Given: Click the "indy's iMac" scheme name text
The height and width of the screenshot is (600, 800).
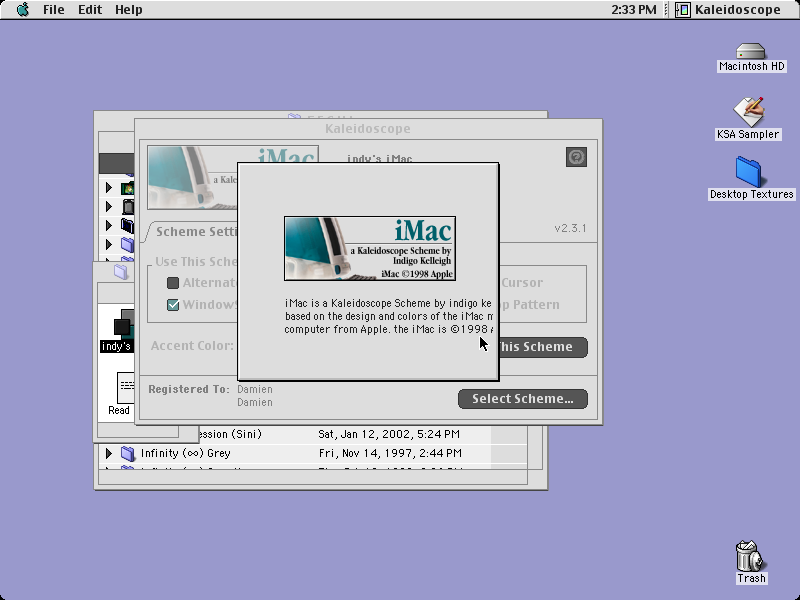Looking at the screenshot, I should pos(380,159).
